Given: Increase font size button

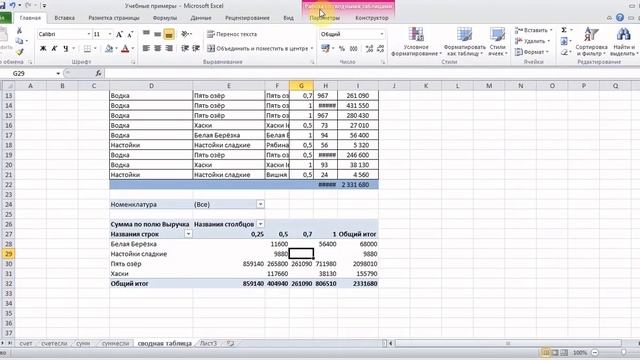Looking at the screenshot, I should (119, 34).
